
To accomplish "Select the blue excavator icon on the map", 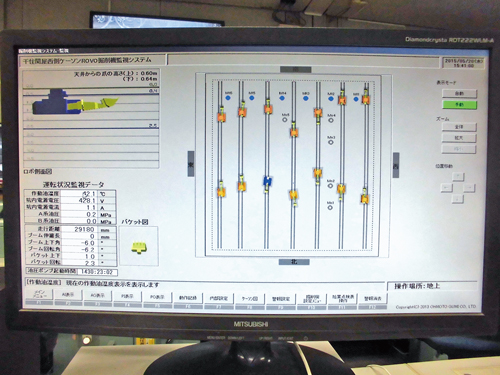I will coord(268,182).
